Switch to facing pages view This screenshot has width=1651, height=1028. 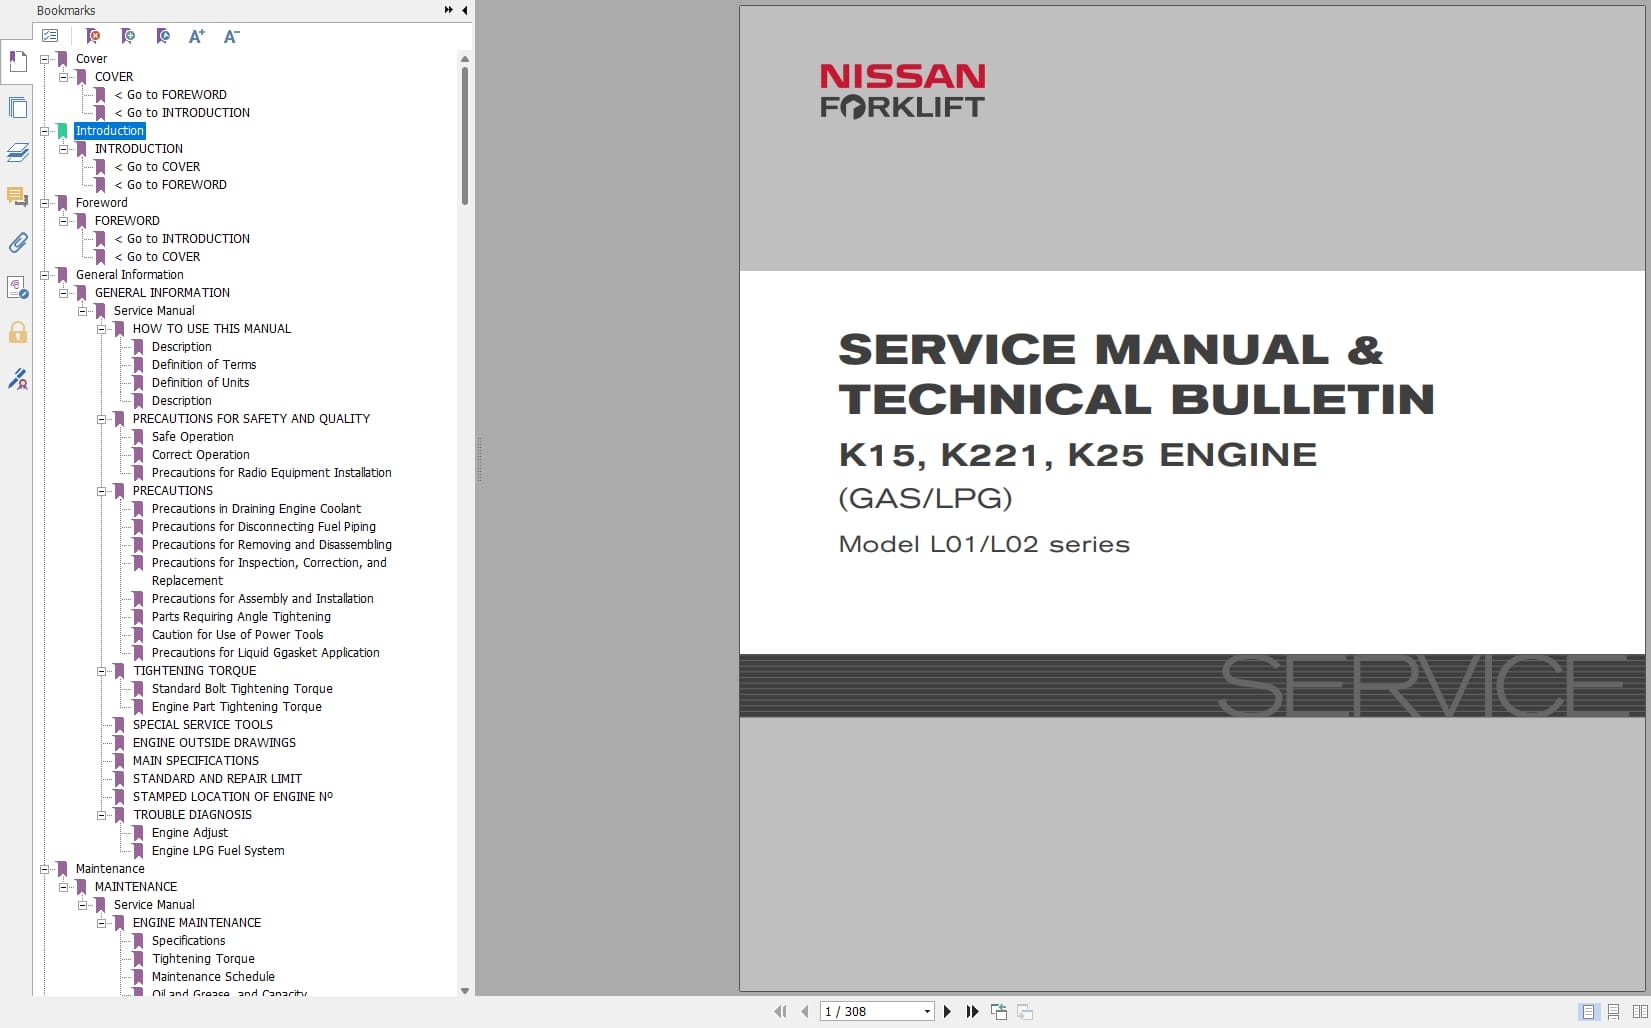(x=1640, y=1012)
